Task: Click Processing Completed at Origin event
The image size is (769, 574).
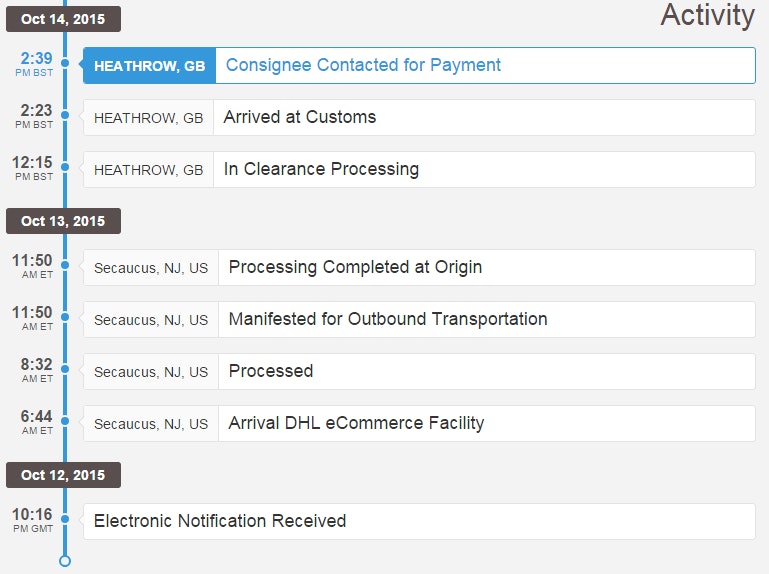Action: pyautogui.click(x=355, y=268)
